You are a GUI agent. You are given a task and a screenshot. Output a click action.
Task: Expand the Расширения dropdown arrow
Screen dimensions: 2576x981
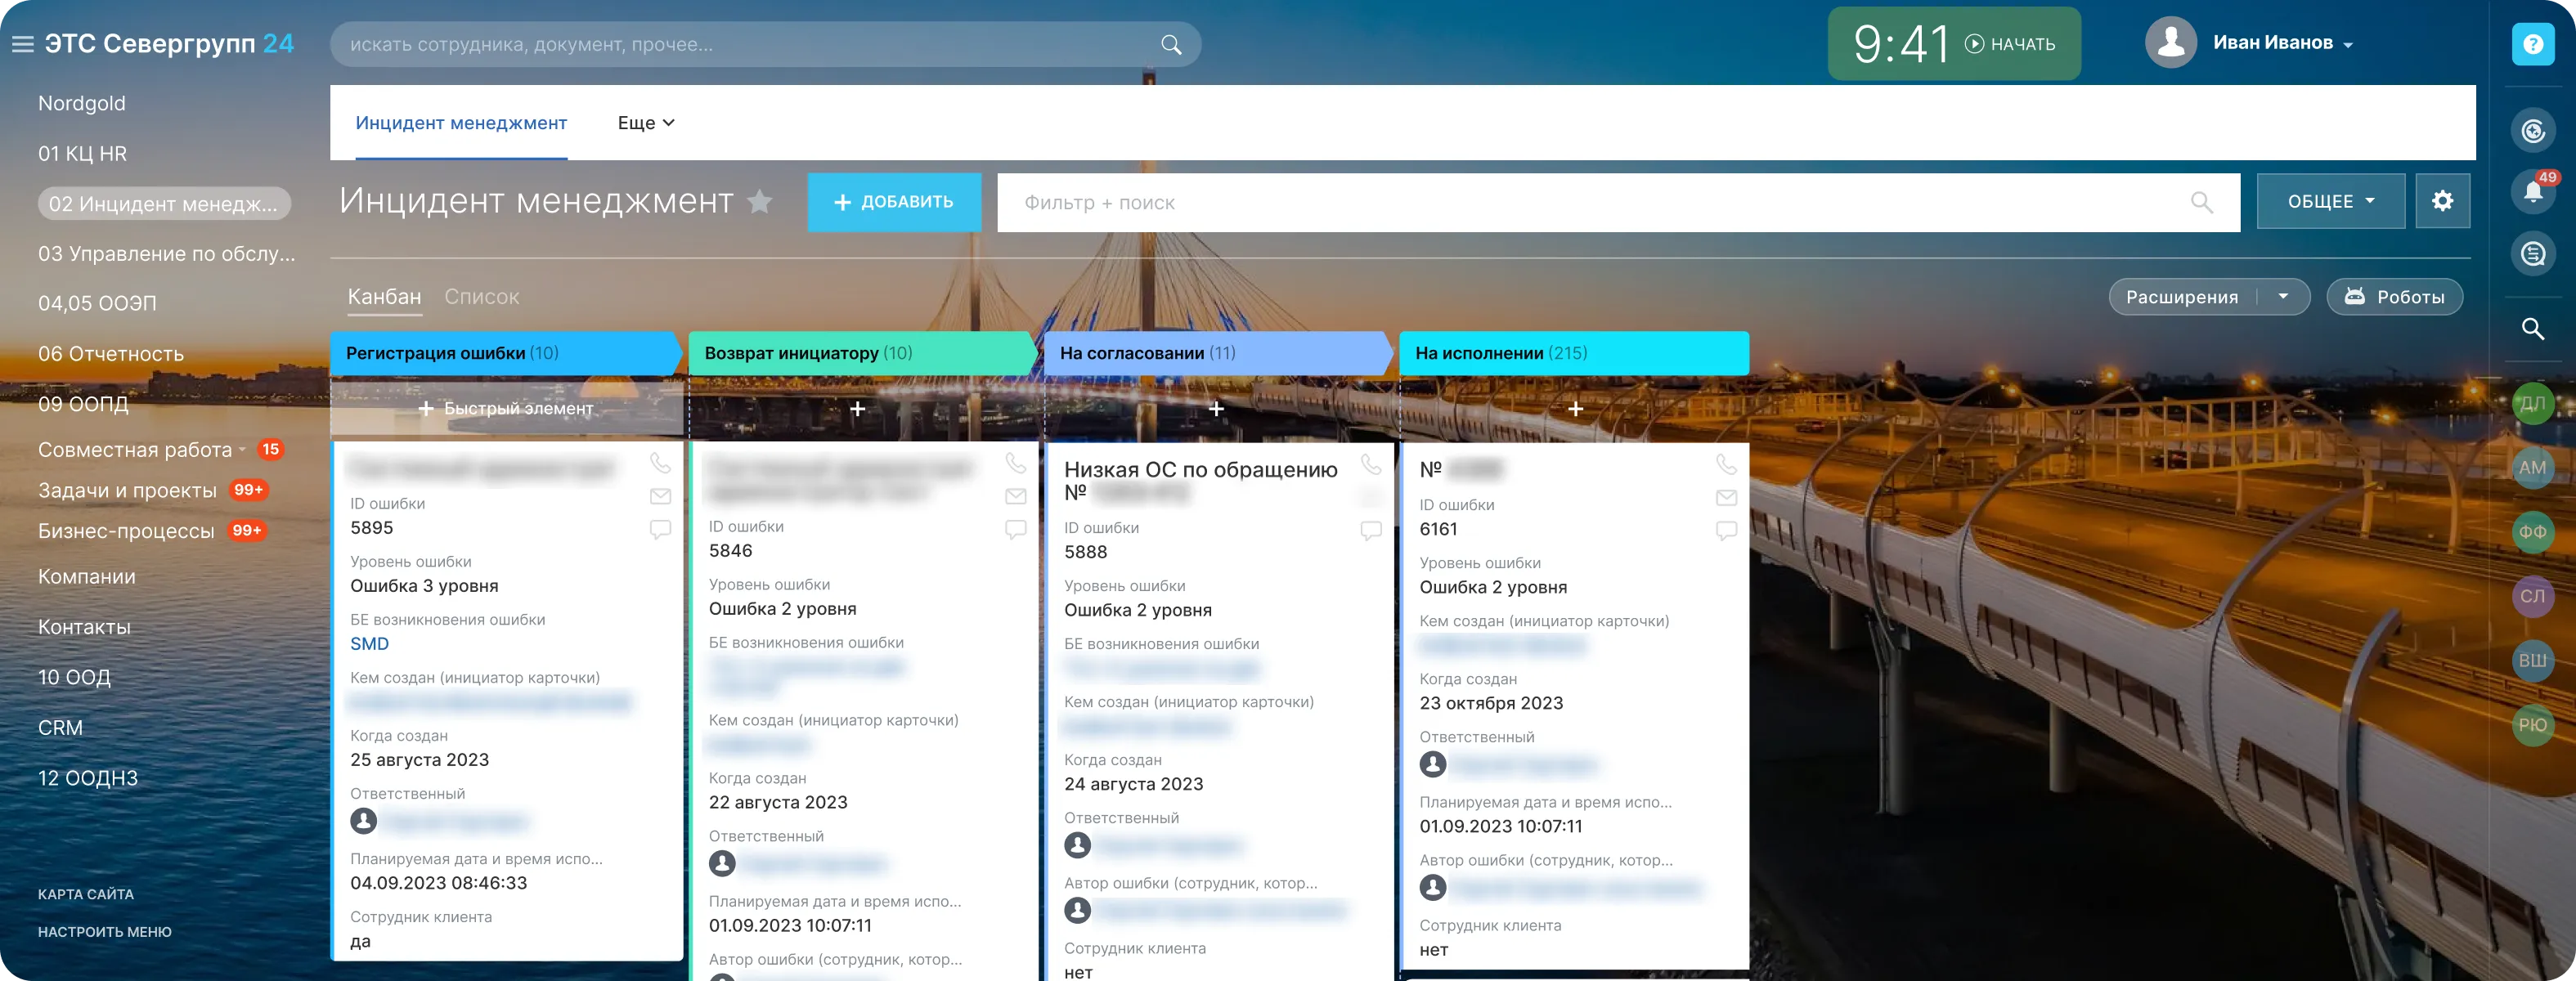(2283, 297)
